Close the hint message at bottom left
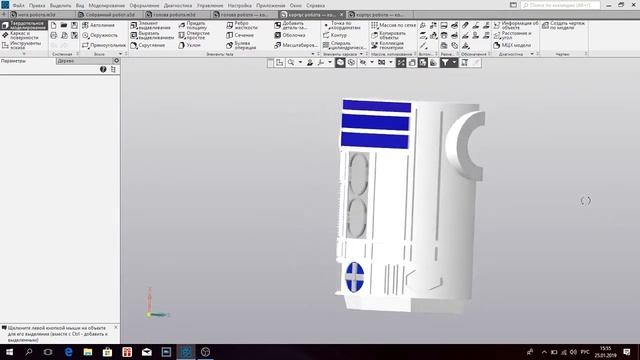The image size is (640, 360). (116, 327)
